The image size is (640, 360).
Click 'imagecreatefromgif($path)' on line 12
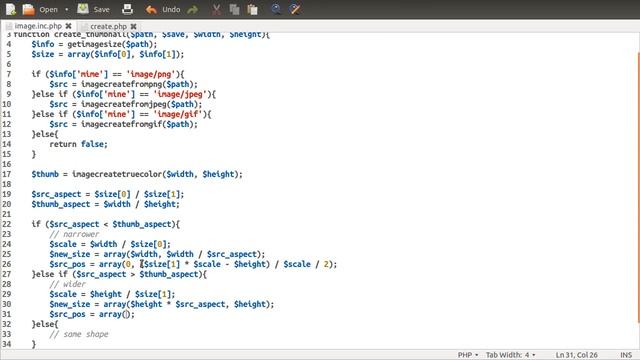(x=138, y=124)
